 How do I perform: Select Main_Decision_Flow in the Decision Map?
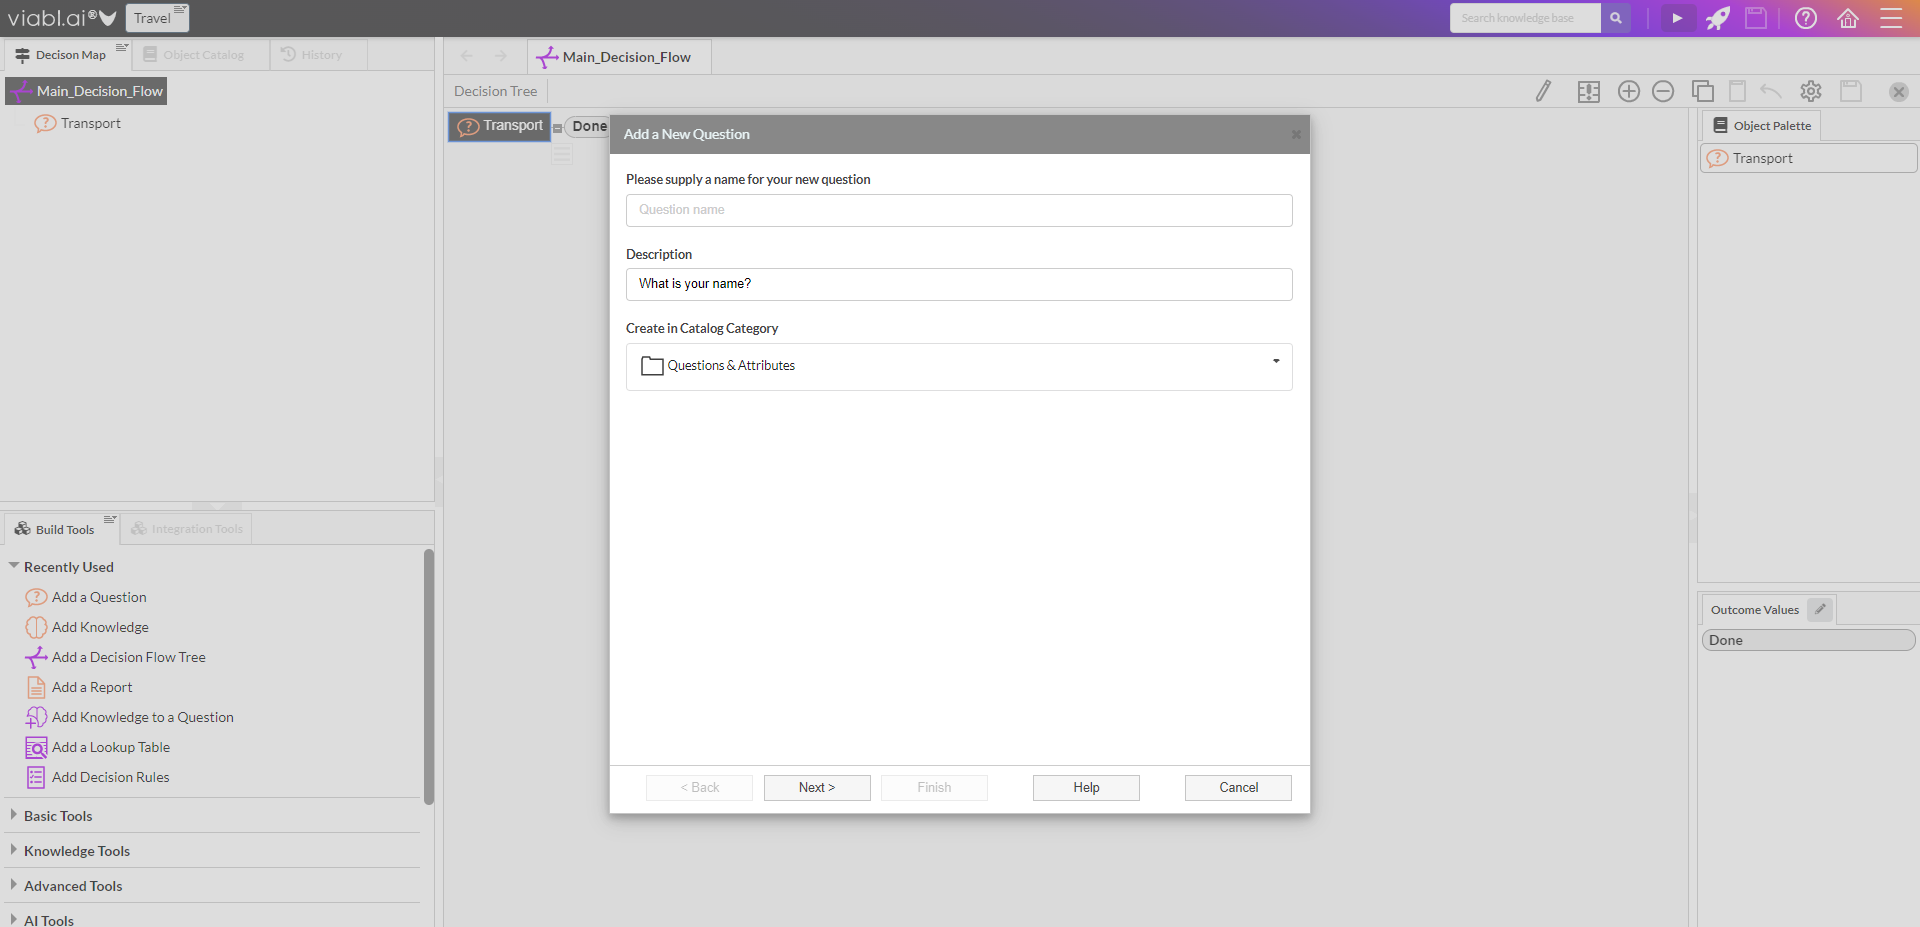click(87, 91)
